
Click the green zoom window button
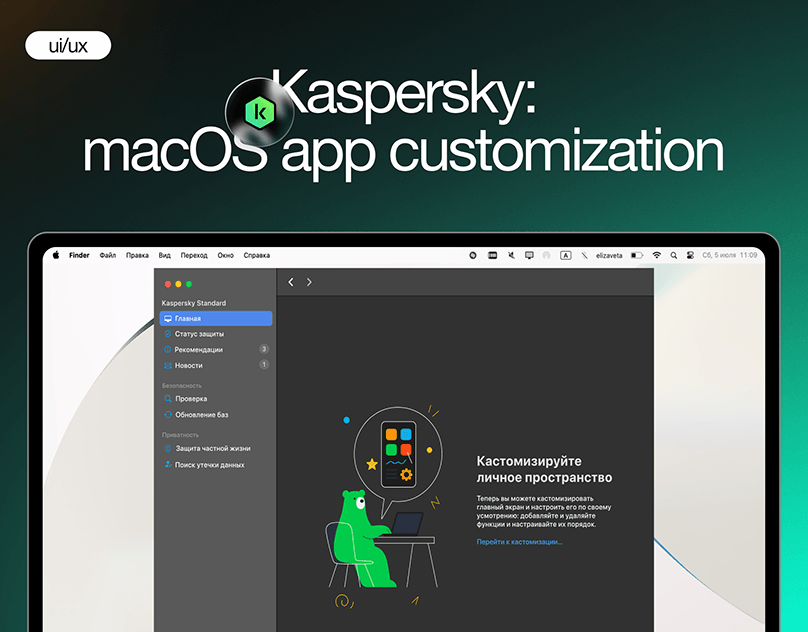(x=189, y=284)
